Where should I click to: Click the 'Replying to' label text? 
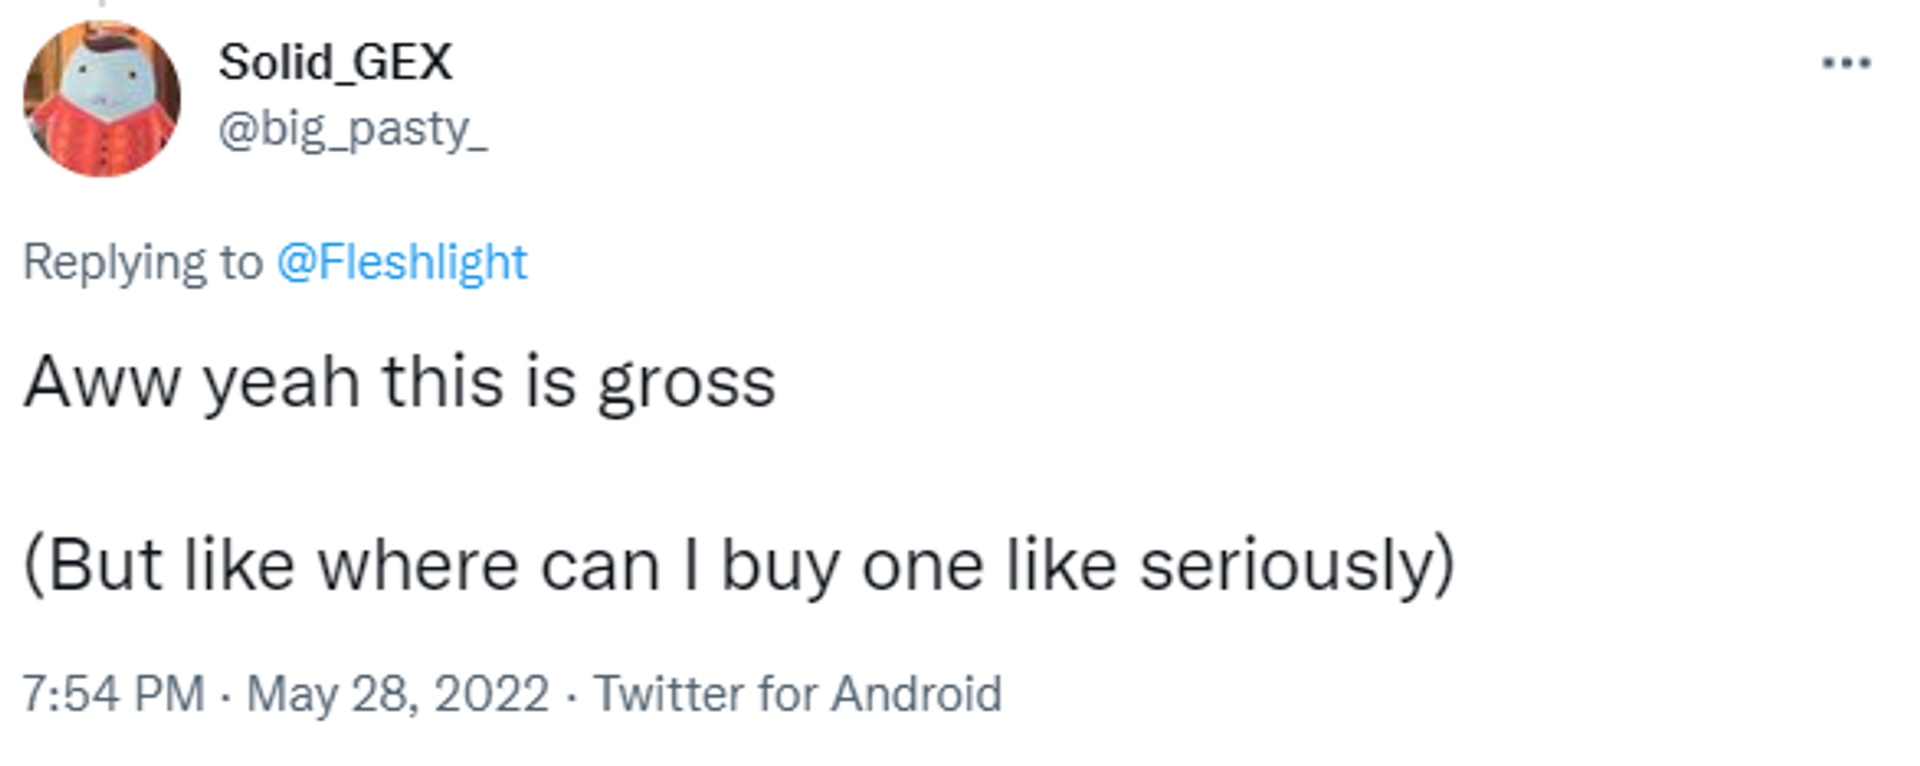(142, 262)
